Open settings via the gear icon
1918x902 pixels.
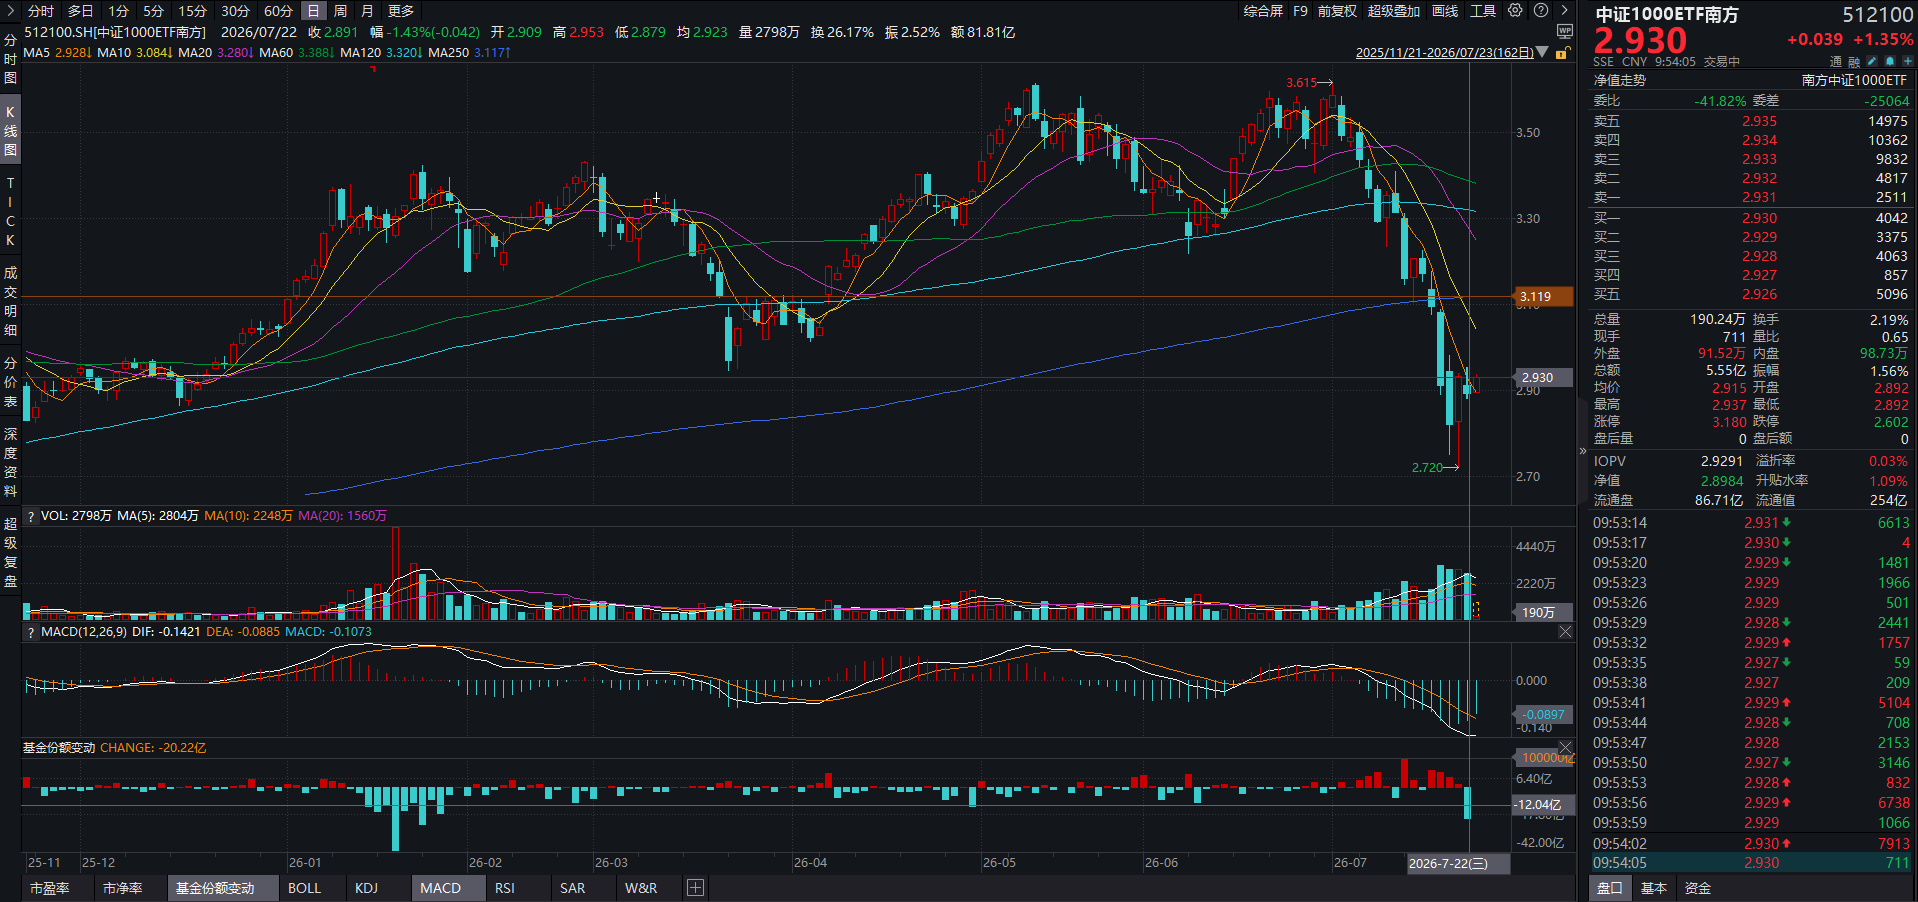coord(1516,11)
